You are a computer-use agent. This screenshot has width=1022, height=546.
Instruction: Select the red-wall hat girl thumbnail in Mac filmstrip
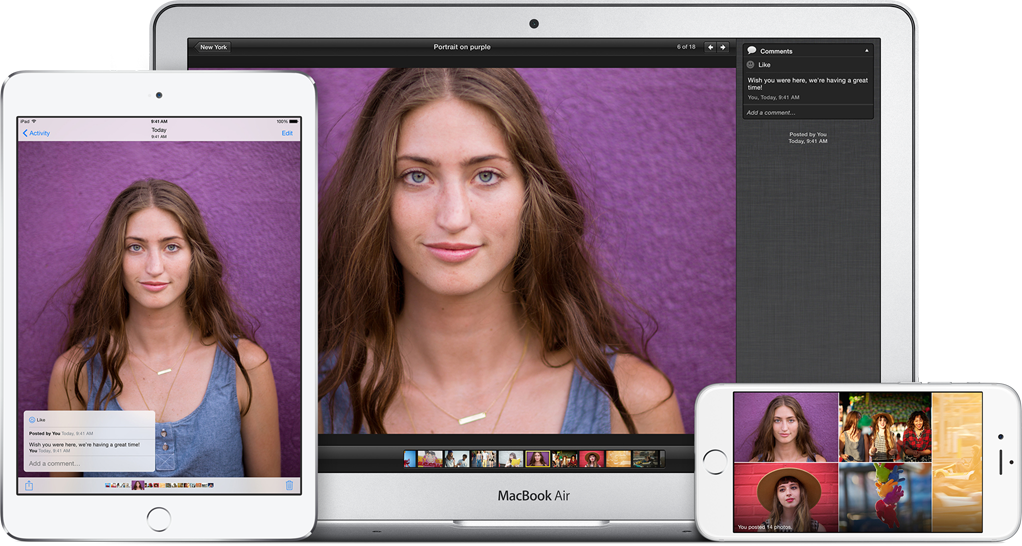591,459
